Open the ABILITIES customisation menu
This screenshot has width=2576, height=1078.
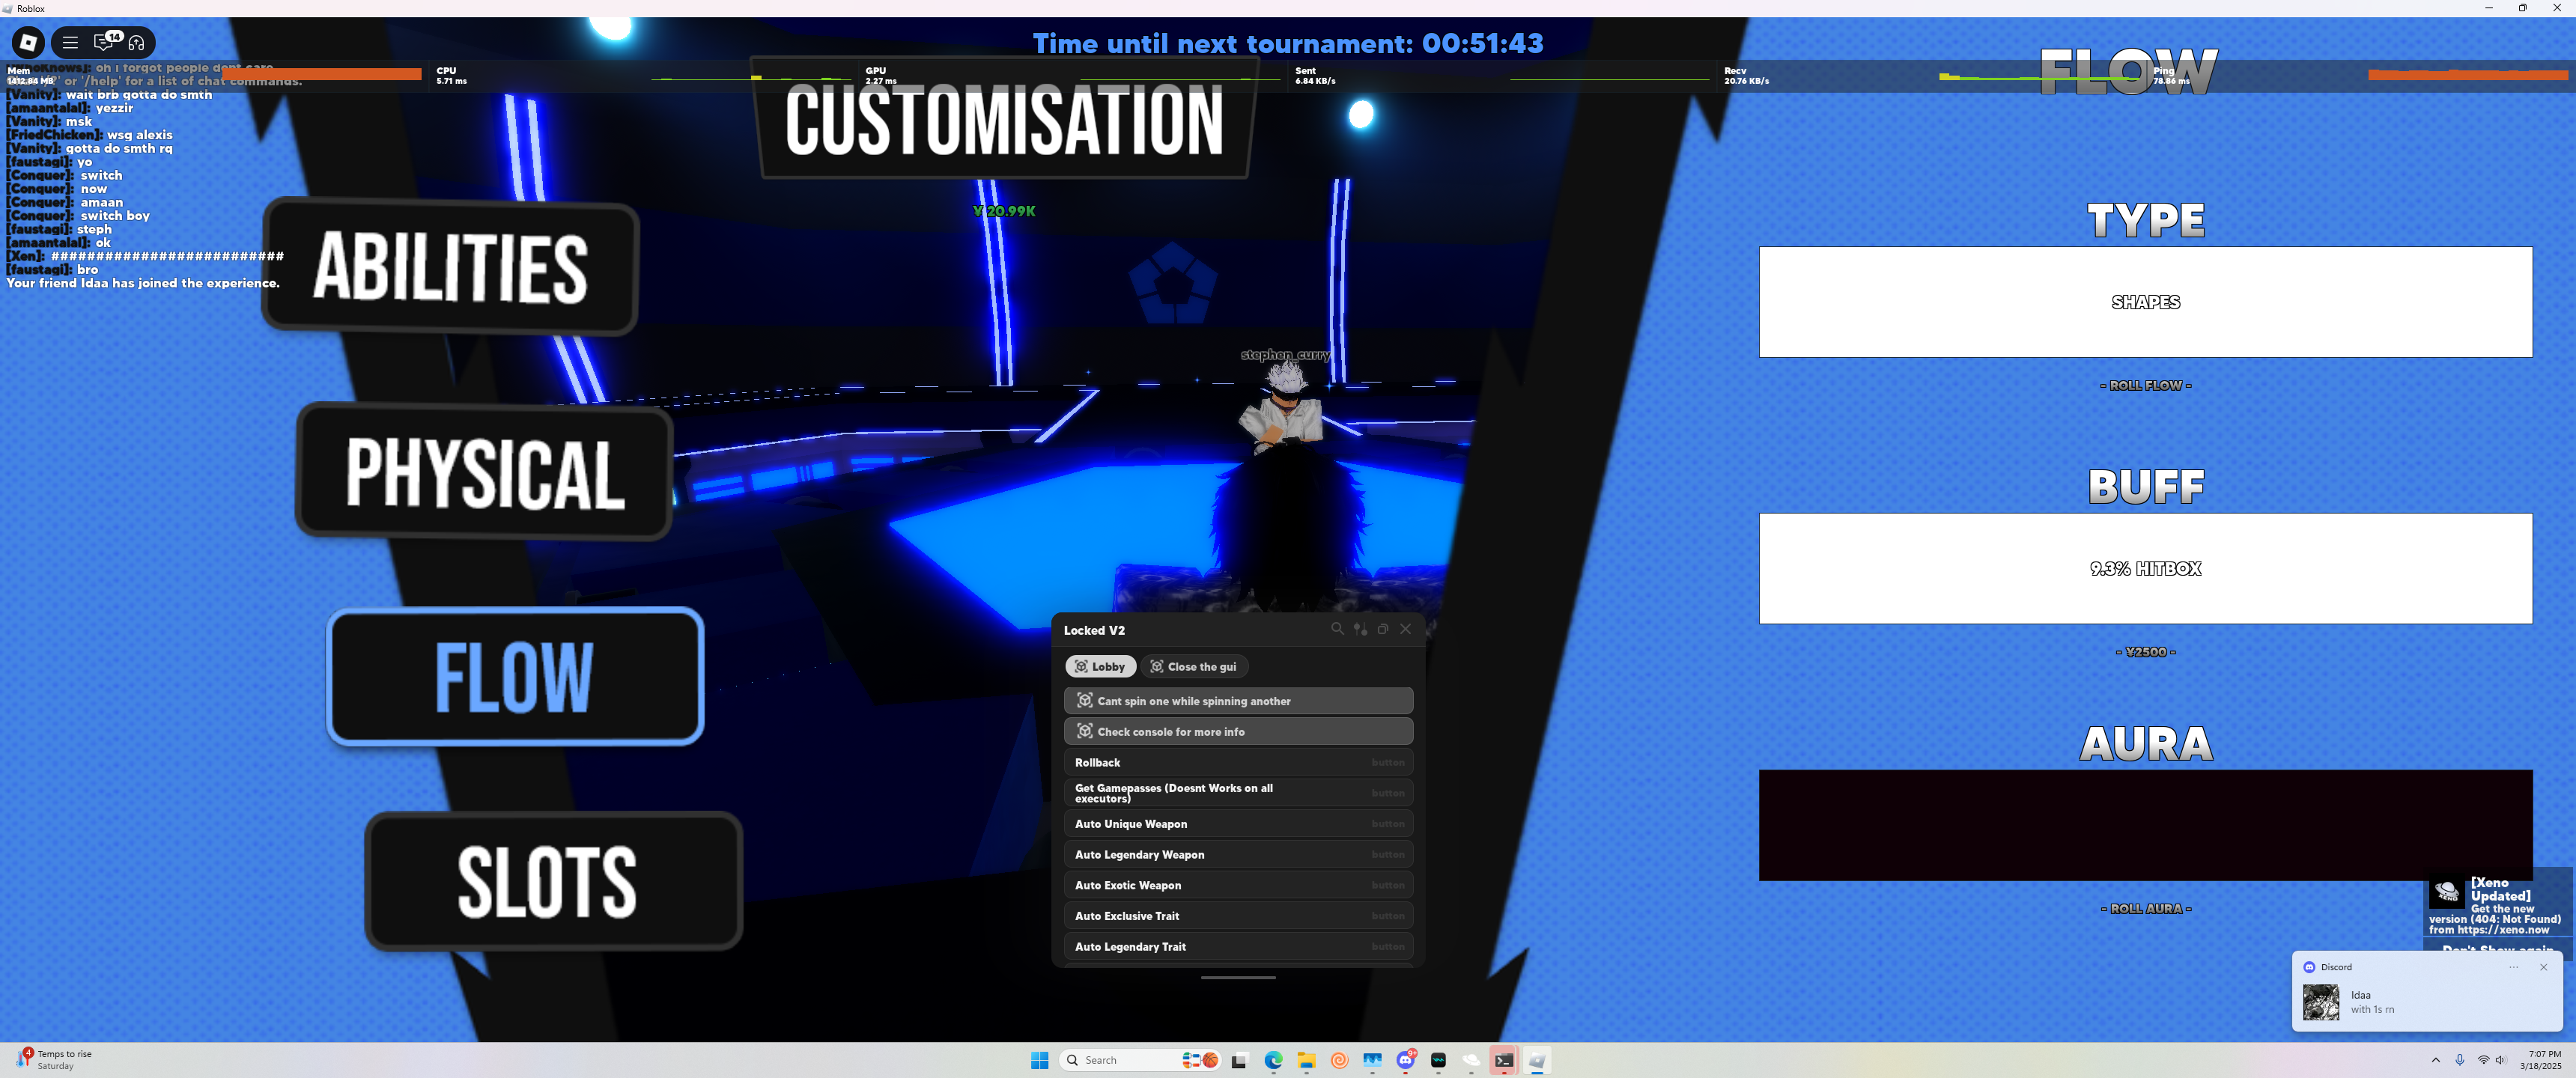pyautogui.click(x=451, y=267)
